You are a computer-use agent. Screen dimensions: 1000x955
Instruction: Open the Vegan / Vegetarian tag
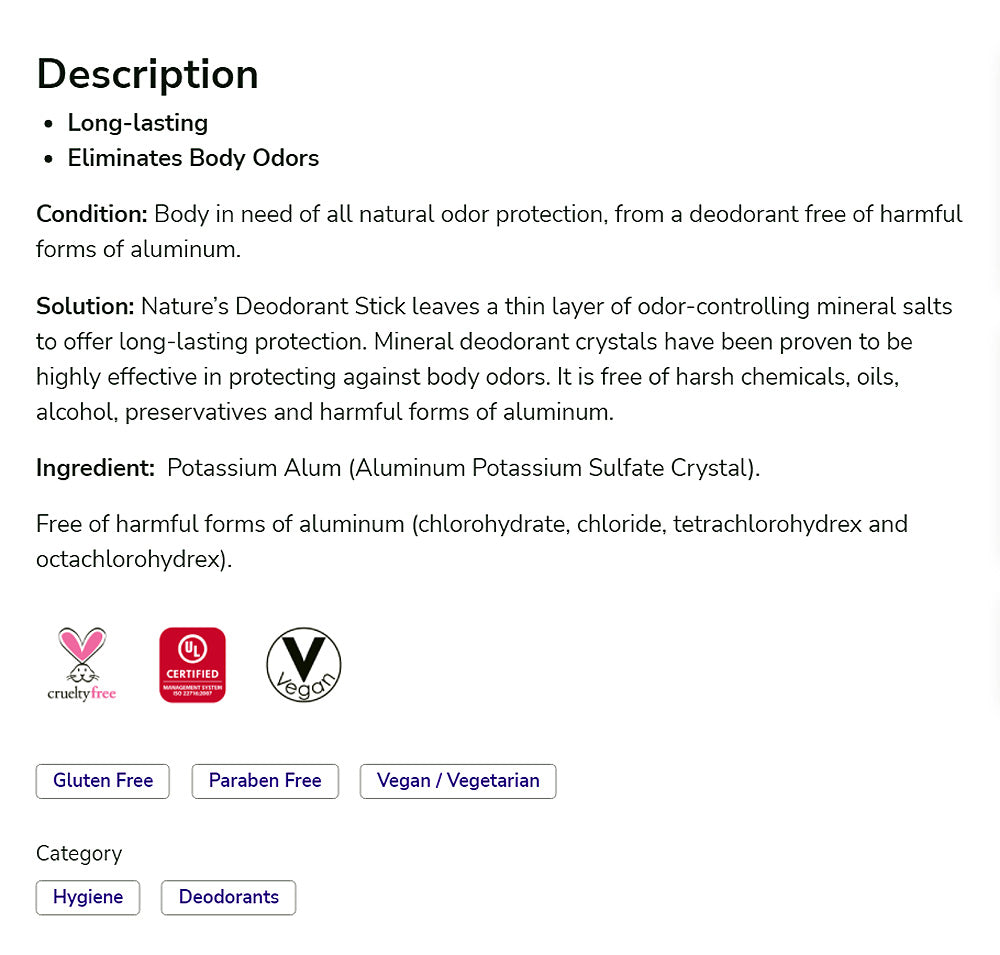457,781
